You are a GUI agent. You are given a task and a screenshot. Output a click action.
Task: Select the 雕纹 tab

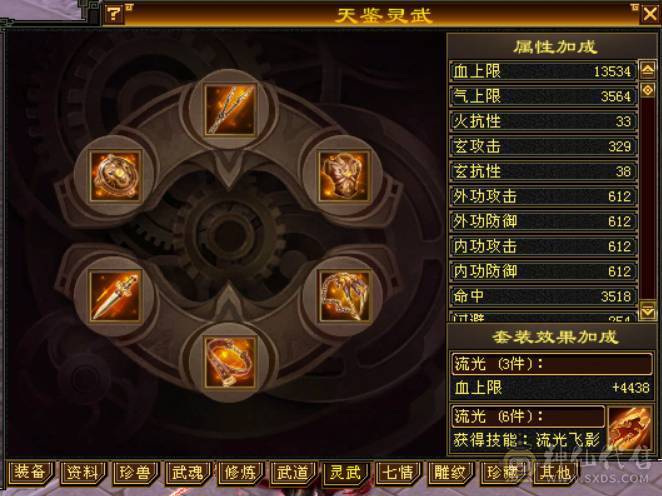[x=450, y=472]
